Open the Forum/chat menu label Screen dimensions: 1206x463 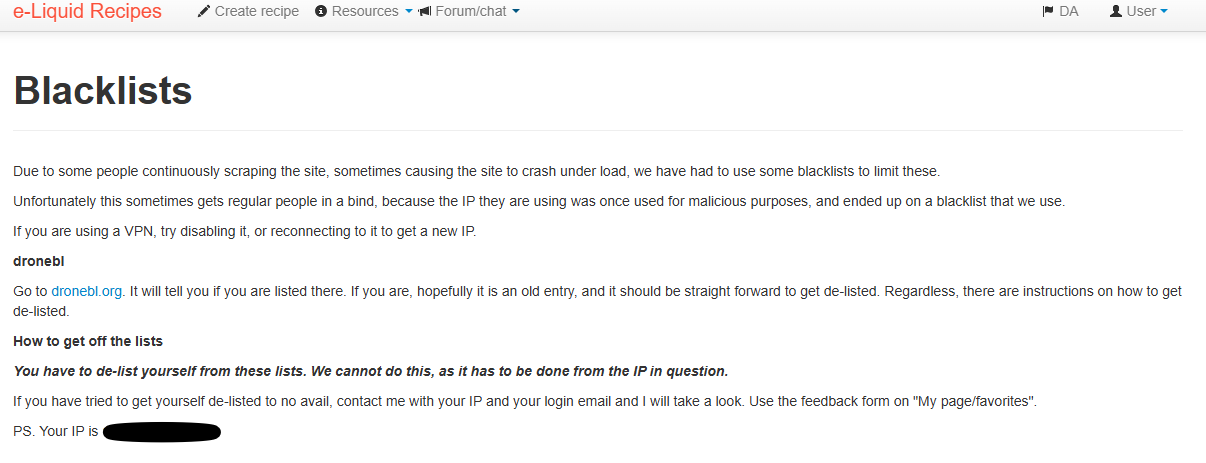click(x=471, y=12)
